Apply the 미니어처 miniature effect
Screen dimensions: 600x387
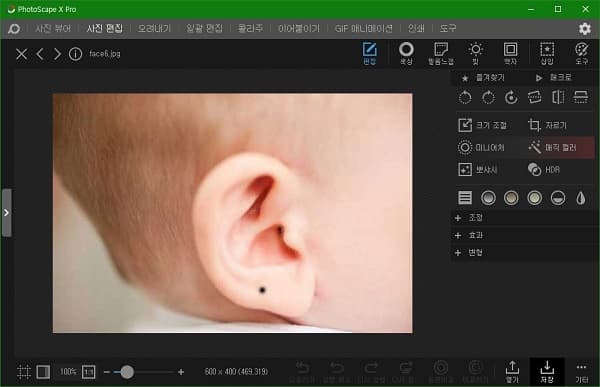pyautogui.click(x=481, y=147)
